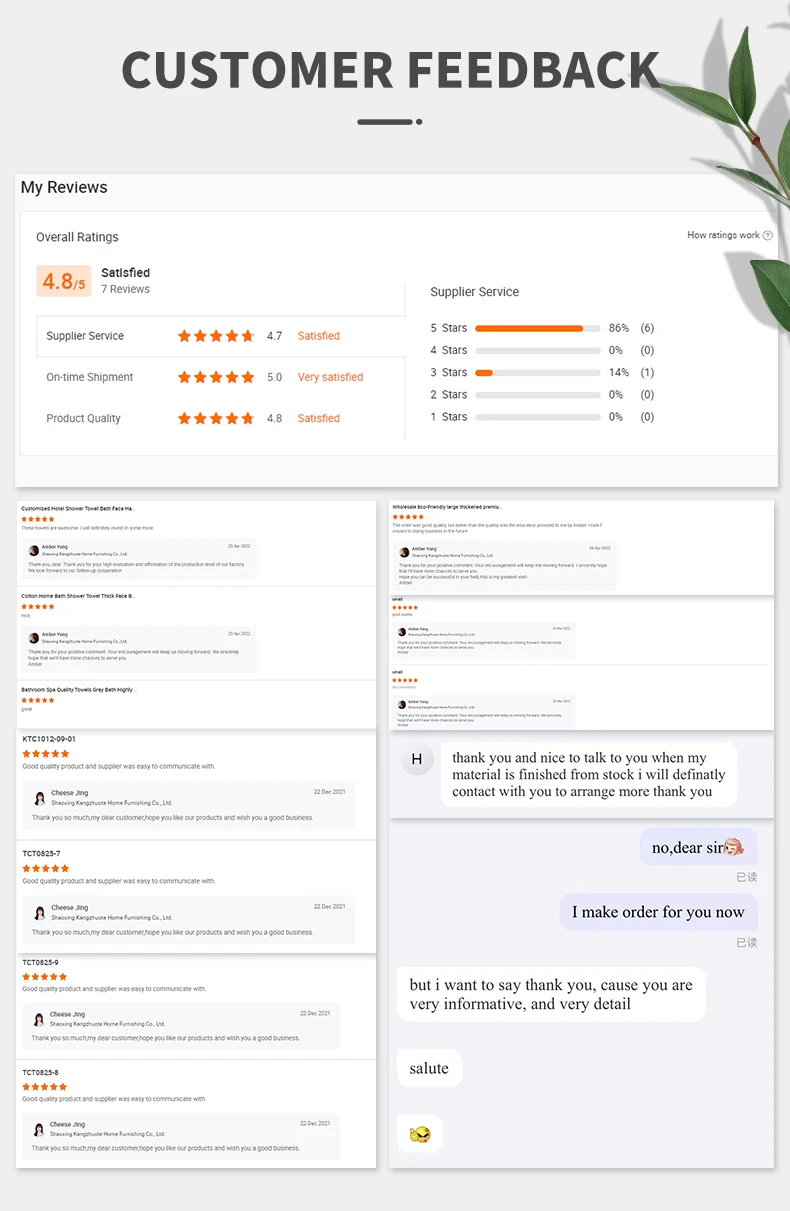
Task: Select the Product Quality rating category
Action: coord(83,418)
